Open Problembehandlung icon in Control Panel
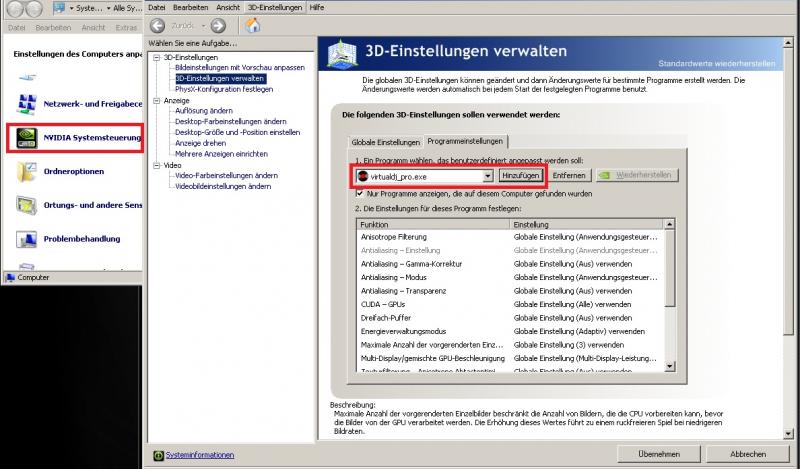 pyautogui.click(x=27, y=239)
